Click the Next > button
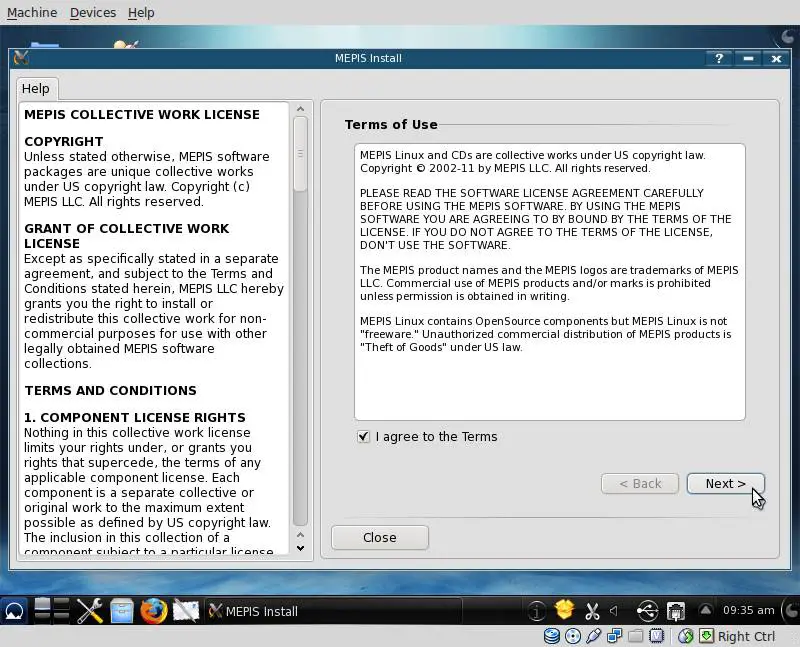Screen dimensions: 800x647 [726, 484]
